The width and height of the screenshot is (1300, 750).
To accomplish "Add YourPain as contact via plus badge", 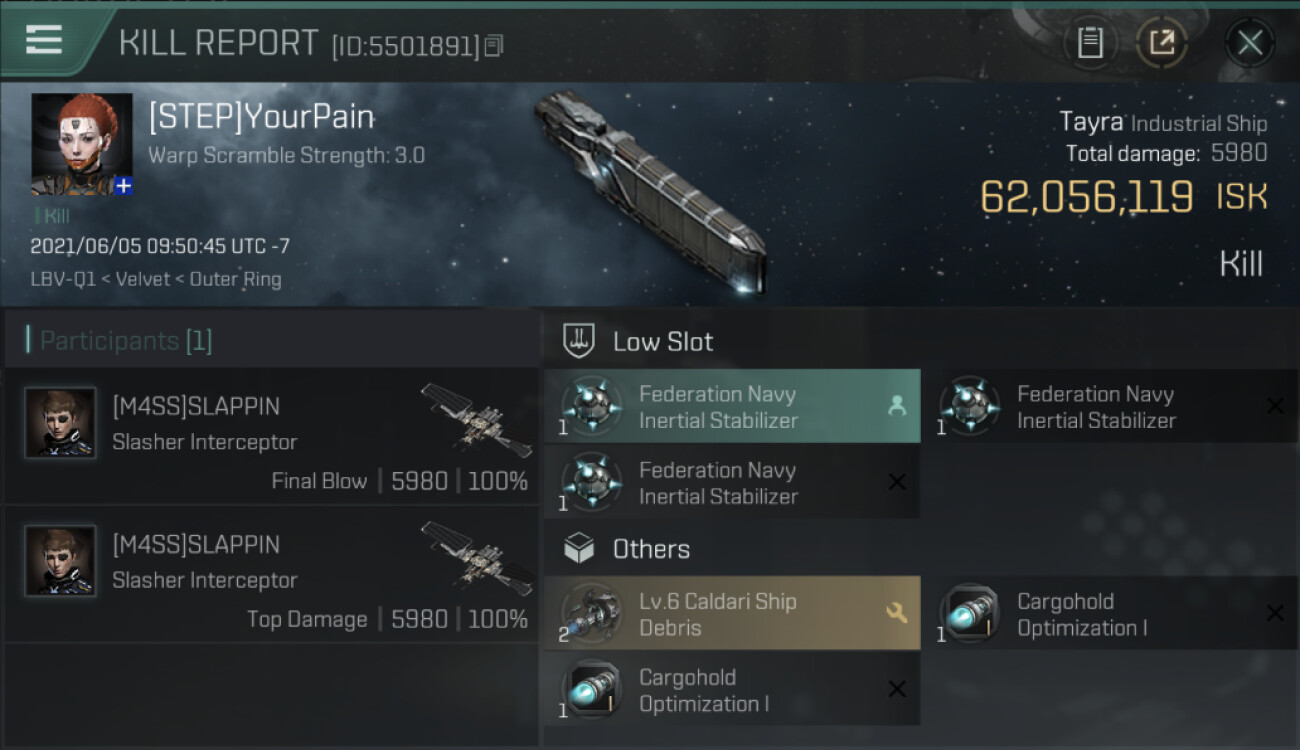I will [123, 186].
